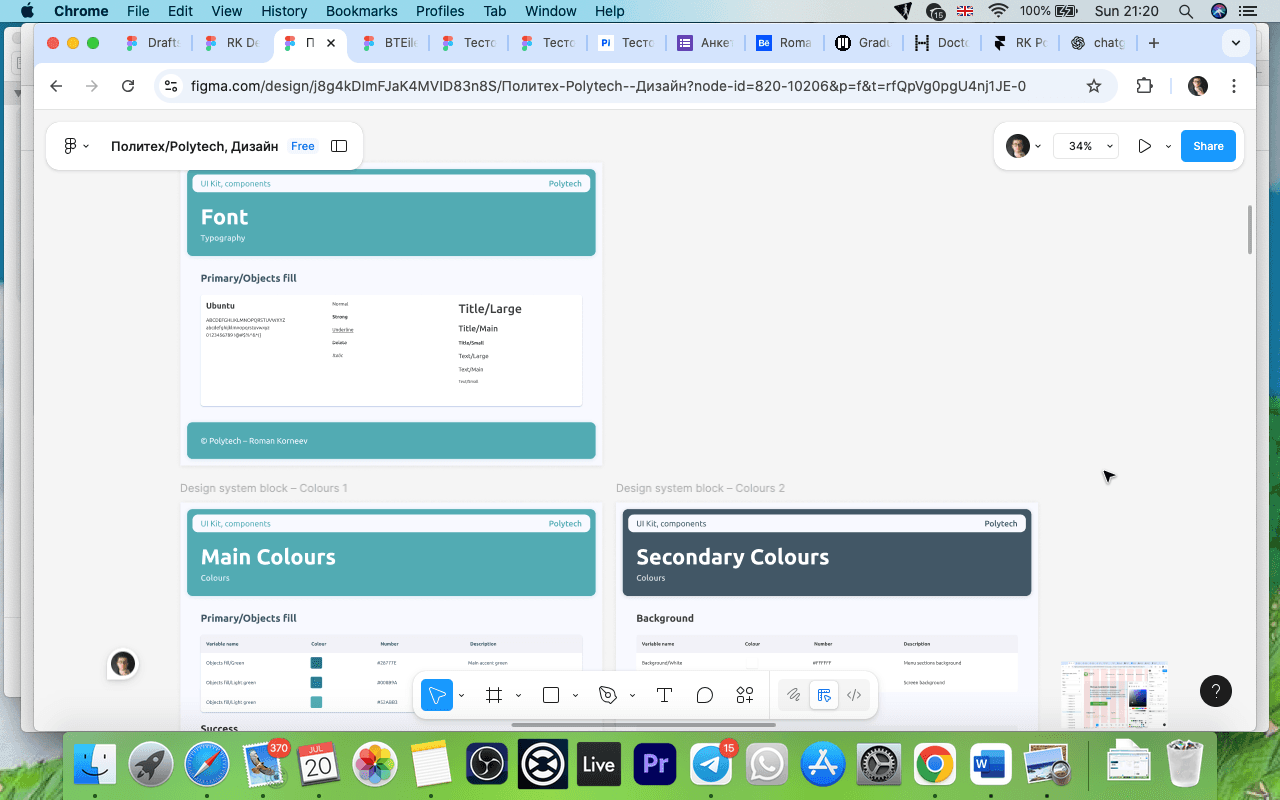Screen dimensions: 1280x800
Task: Close the active Figma tab
Action: click(331, 43)
